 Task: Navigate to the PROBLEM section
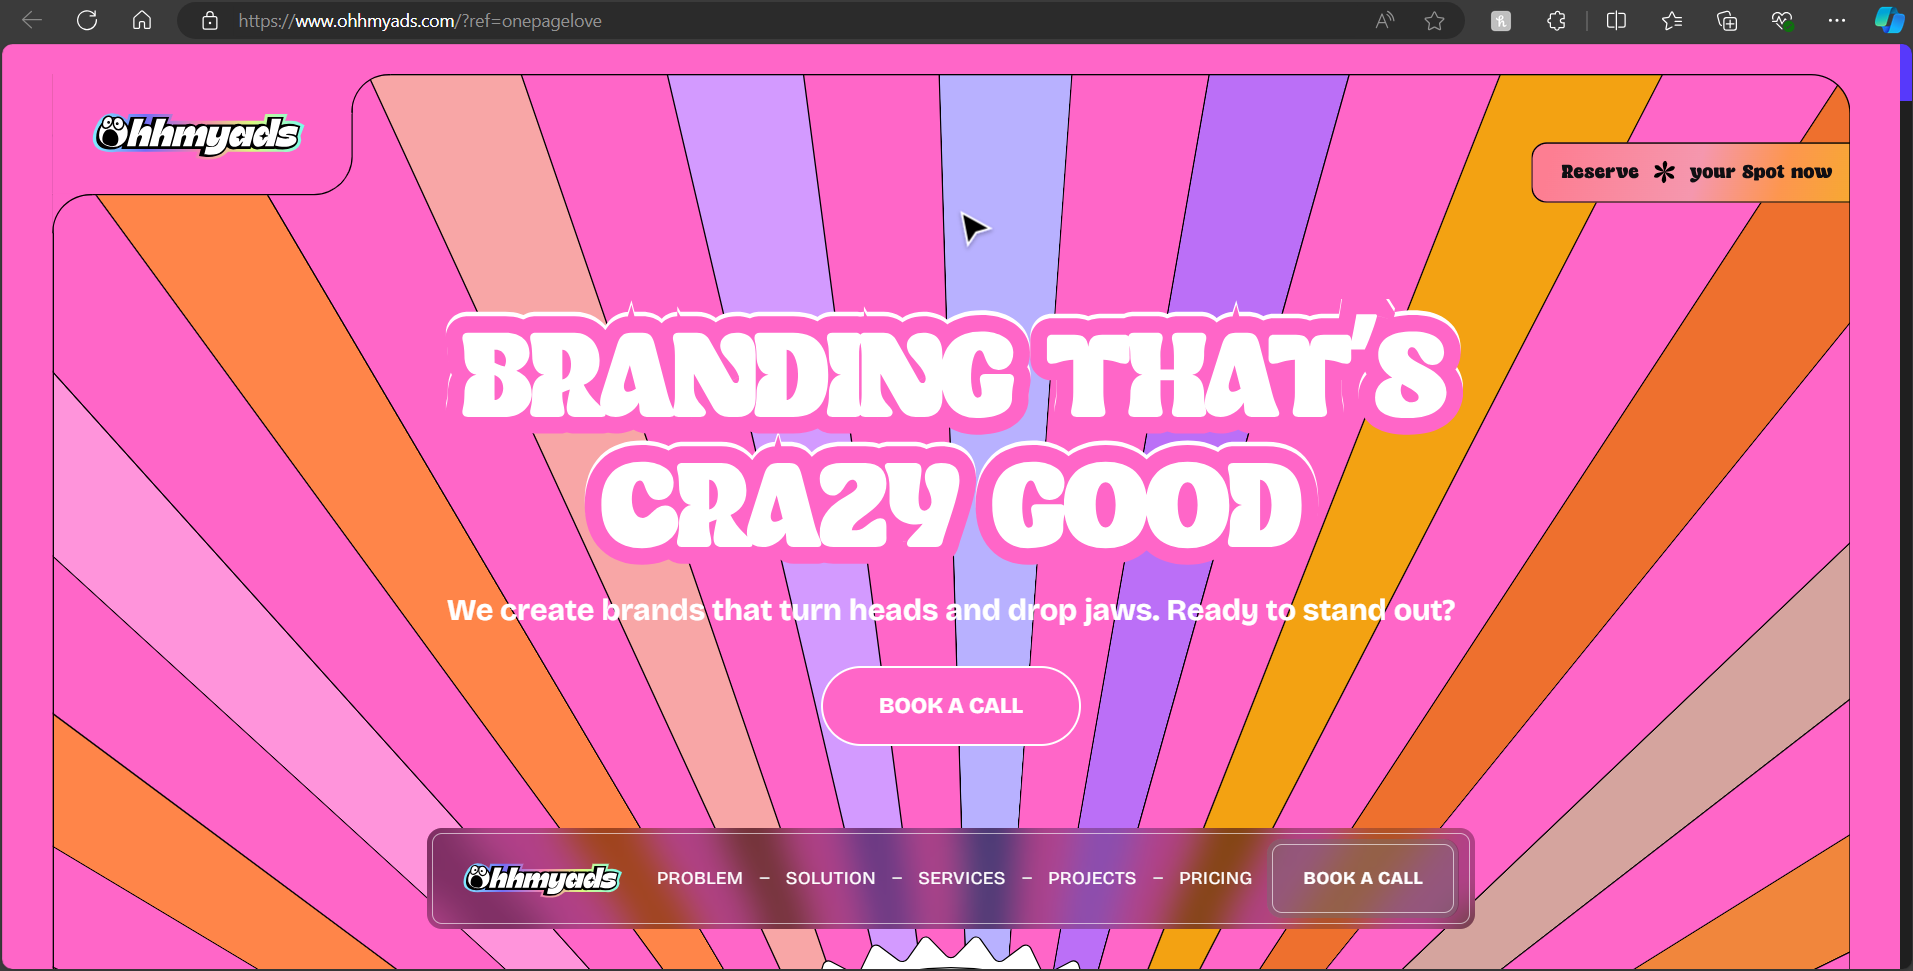(x=699, y=878)
